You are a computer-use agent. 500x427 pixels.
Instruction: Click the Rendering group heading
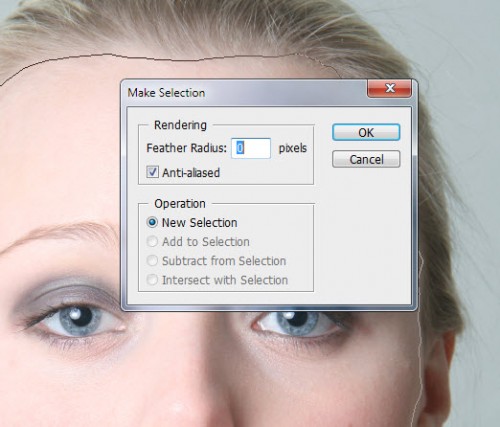pos(180,125)
